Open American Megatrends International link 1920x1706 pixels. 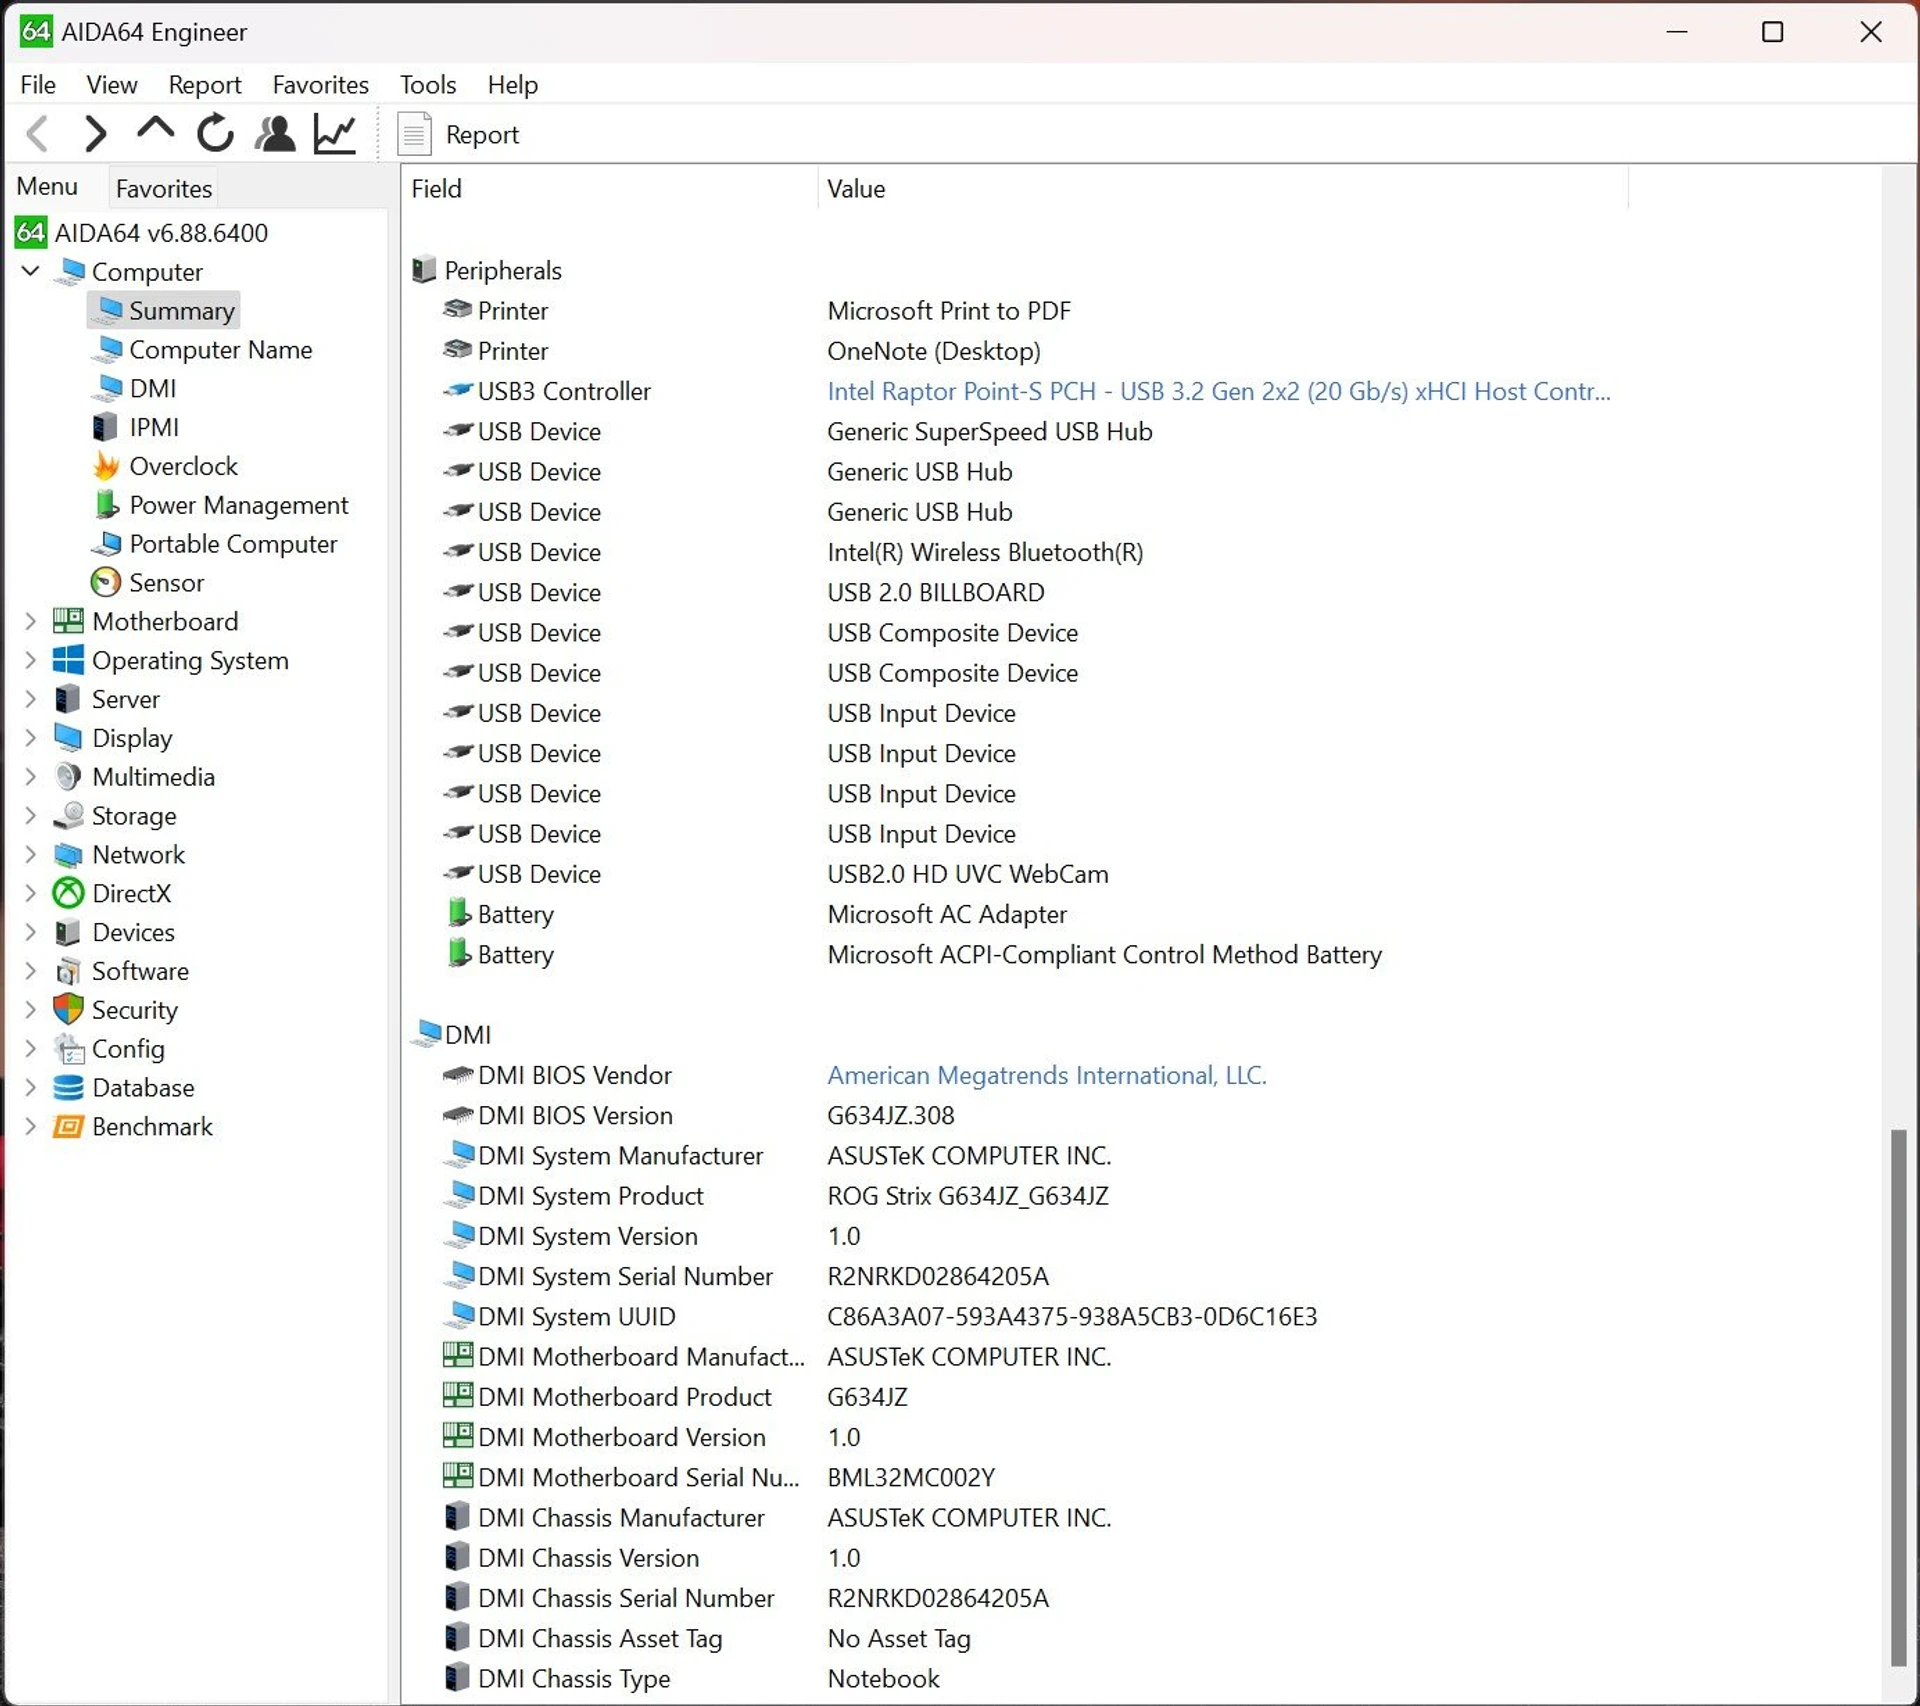point(1046,1075)
